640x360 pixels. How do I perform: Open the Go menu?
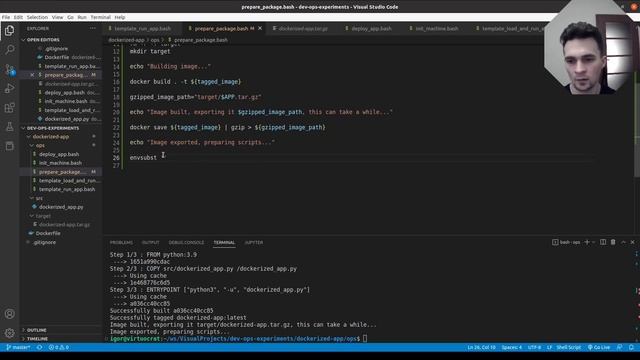coord(71,17)
